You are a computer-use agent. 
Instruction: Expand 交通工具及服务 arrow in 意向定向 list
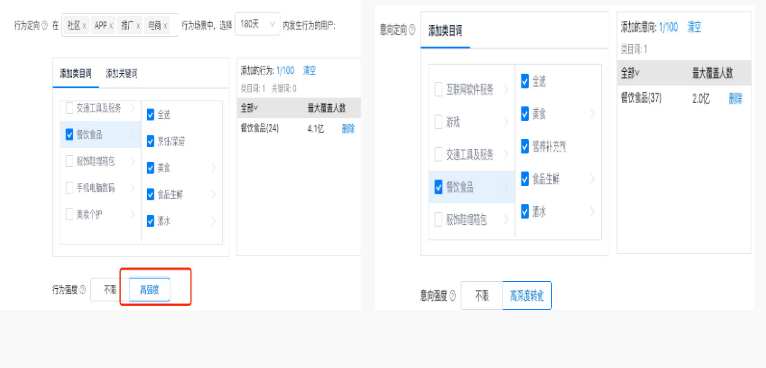point(506,154)
